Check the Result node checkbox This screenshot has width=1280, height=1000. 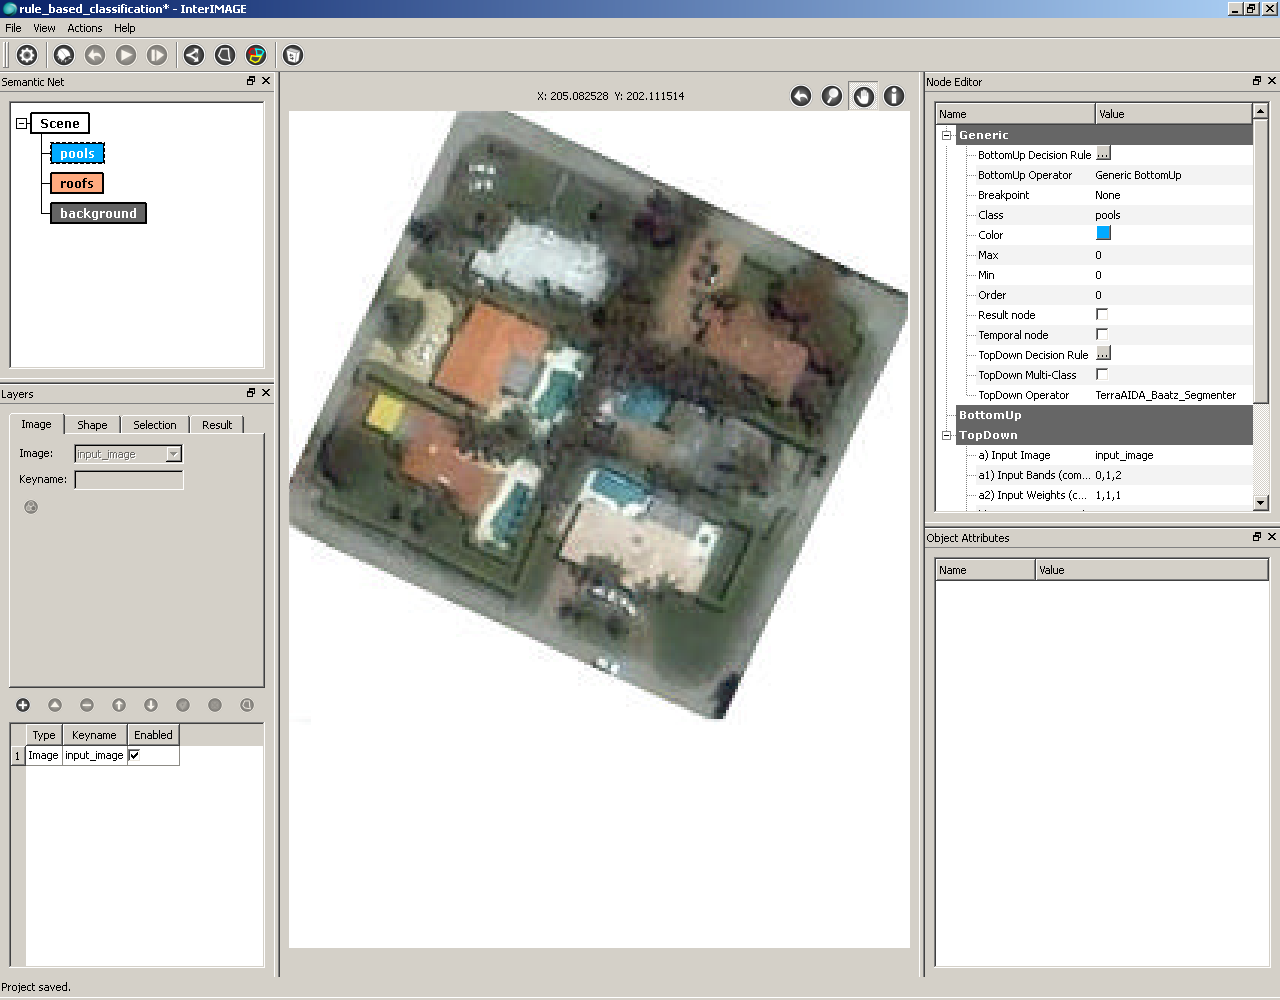[x=1102, y=314]
